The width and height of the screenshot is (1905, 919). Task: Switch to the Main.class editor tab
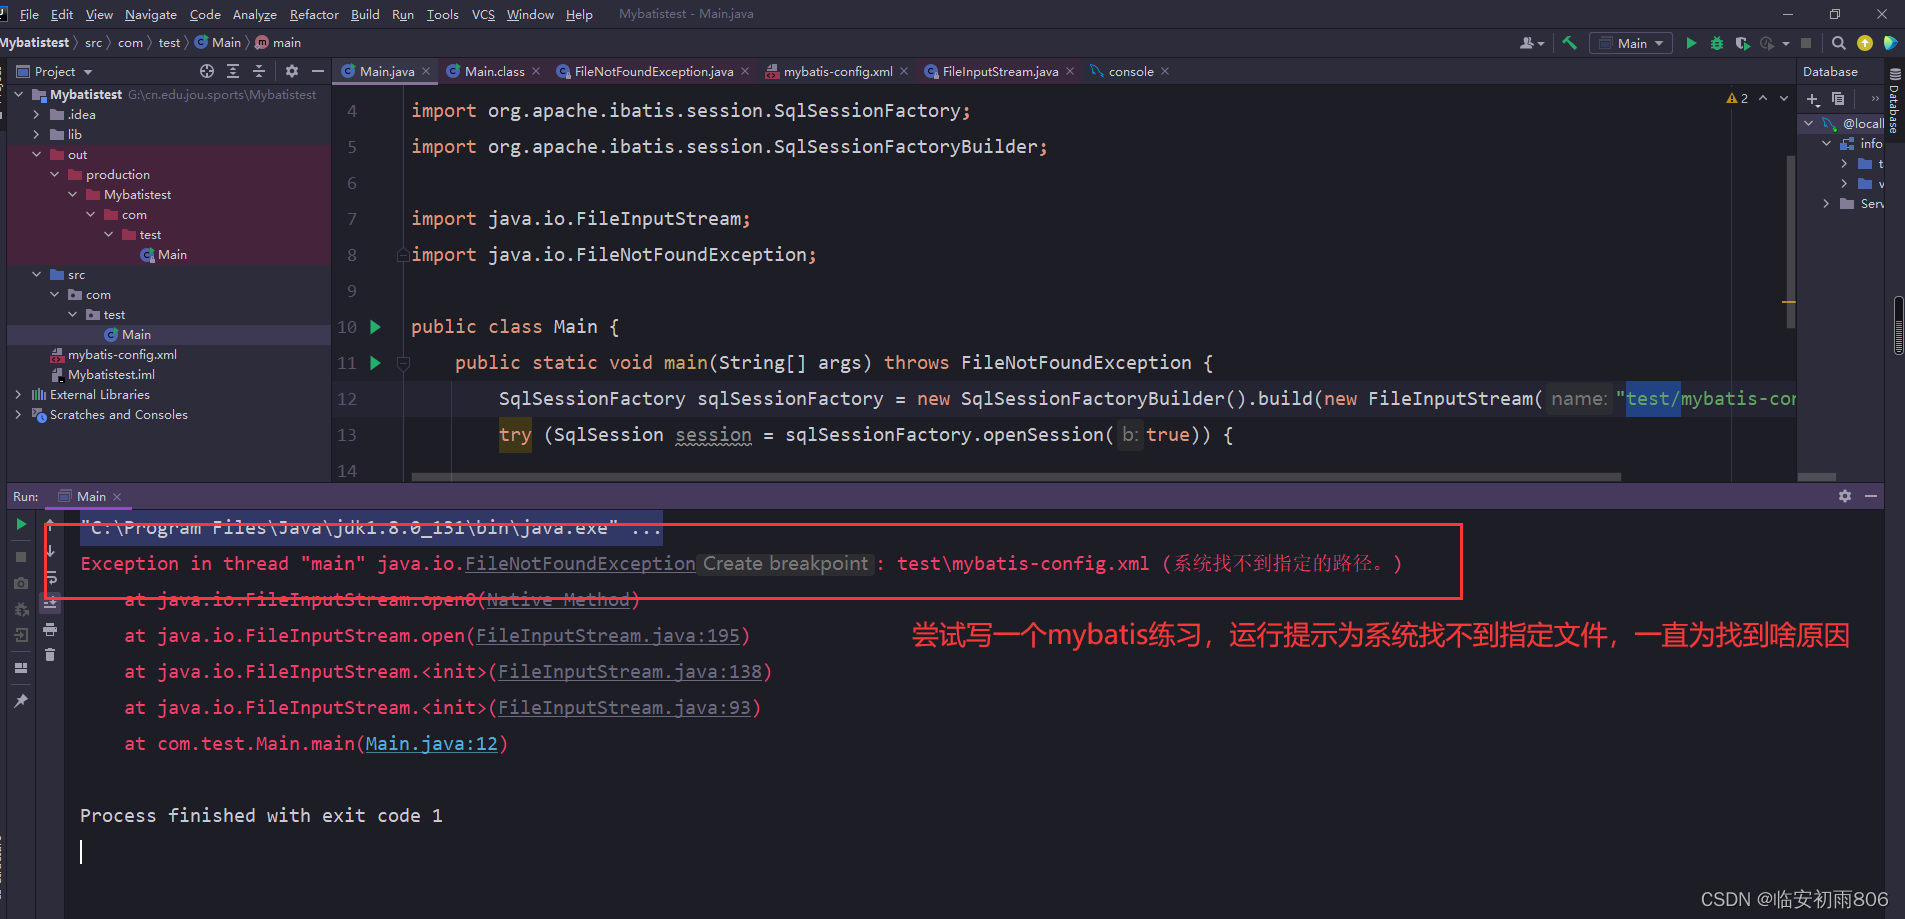coord(493,71)
